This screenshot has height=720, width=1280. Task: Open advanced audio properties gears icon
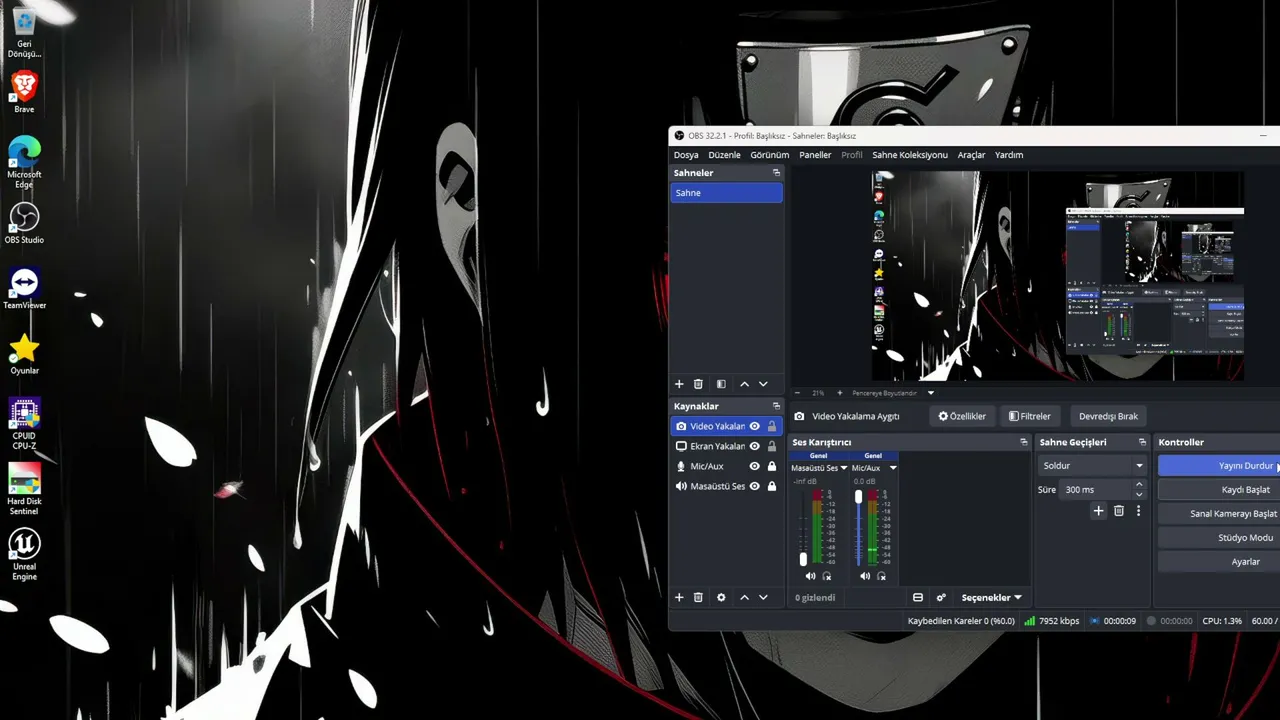click(x=941, y=597)
